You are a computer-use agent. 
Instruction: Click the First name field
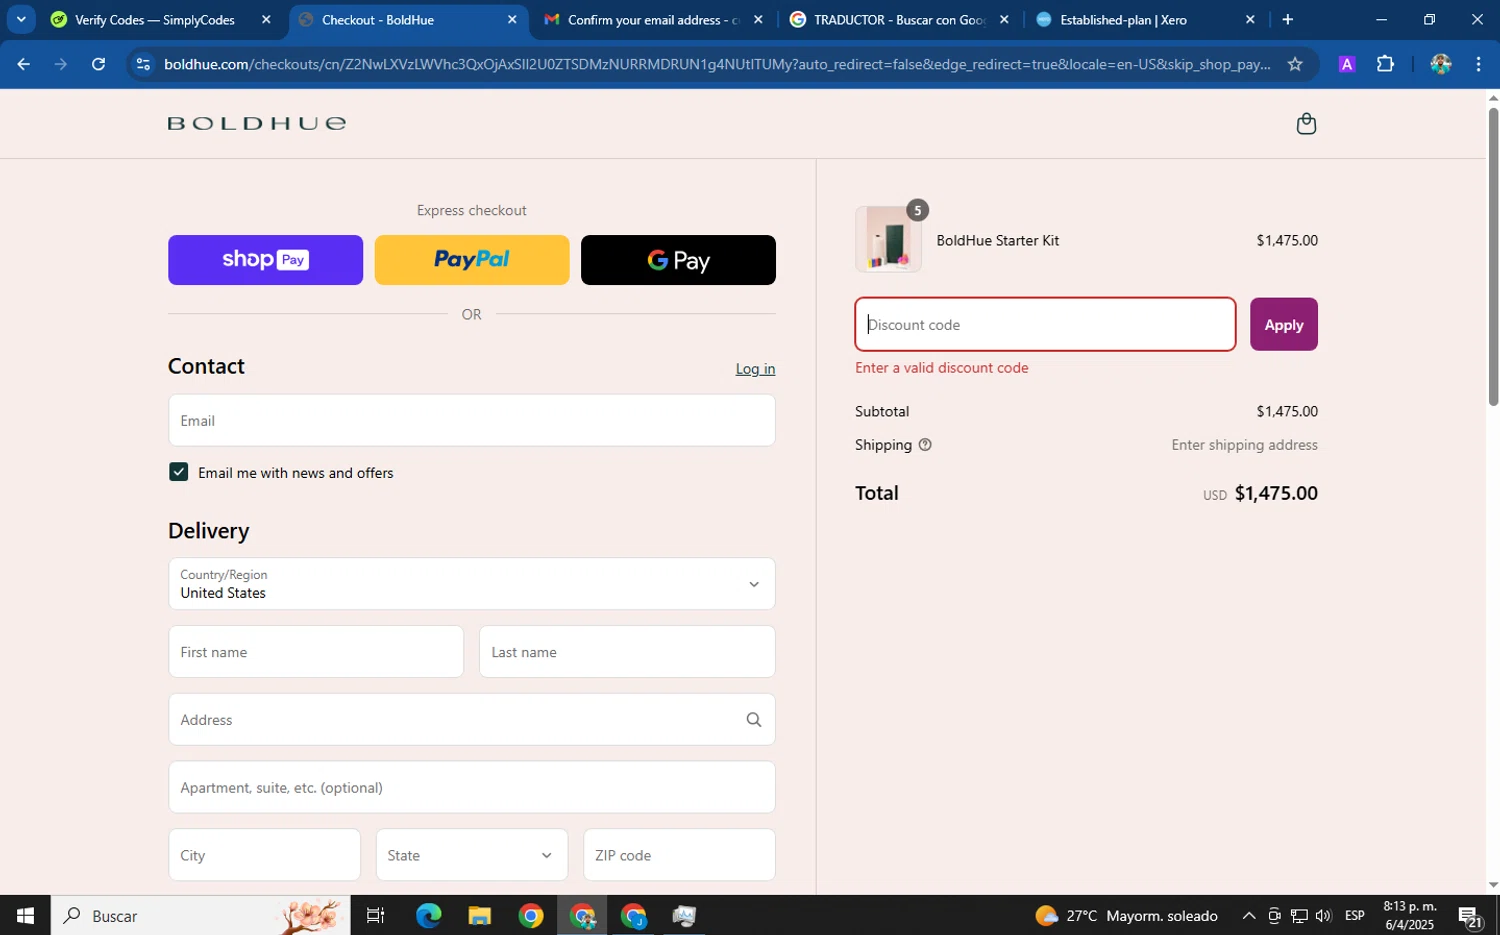coord(316,652)
